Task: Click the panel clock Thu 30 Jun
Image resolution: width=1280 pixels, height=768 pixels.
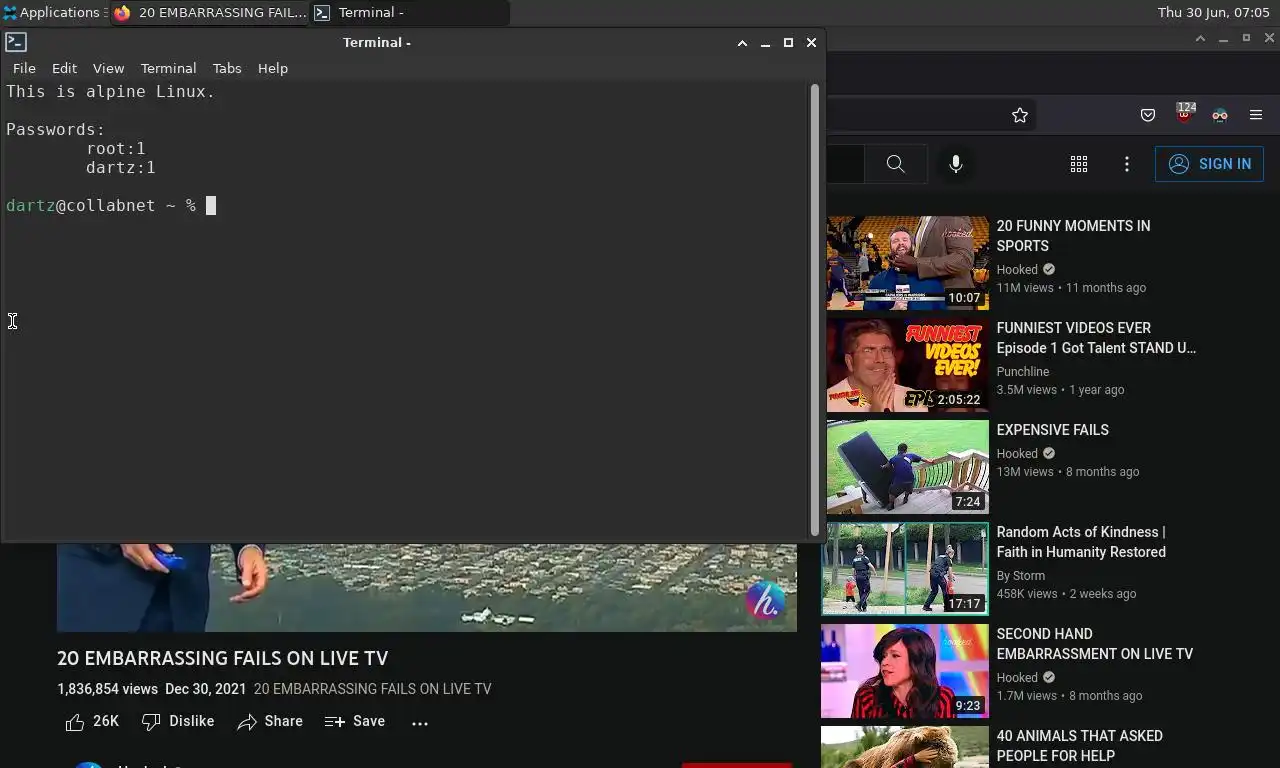Action: tap(1213, 13)
